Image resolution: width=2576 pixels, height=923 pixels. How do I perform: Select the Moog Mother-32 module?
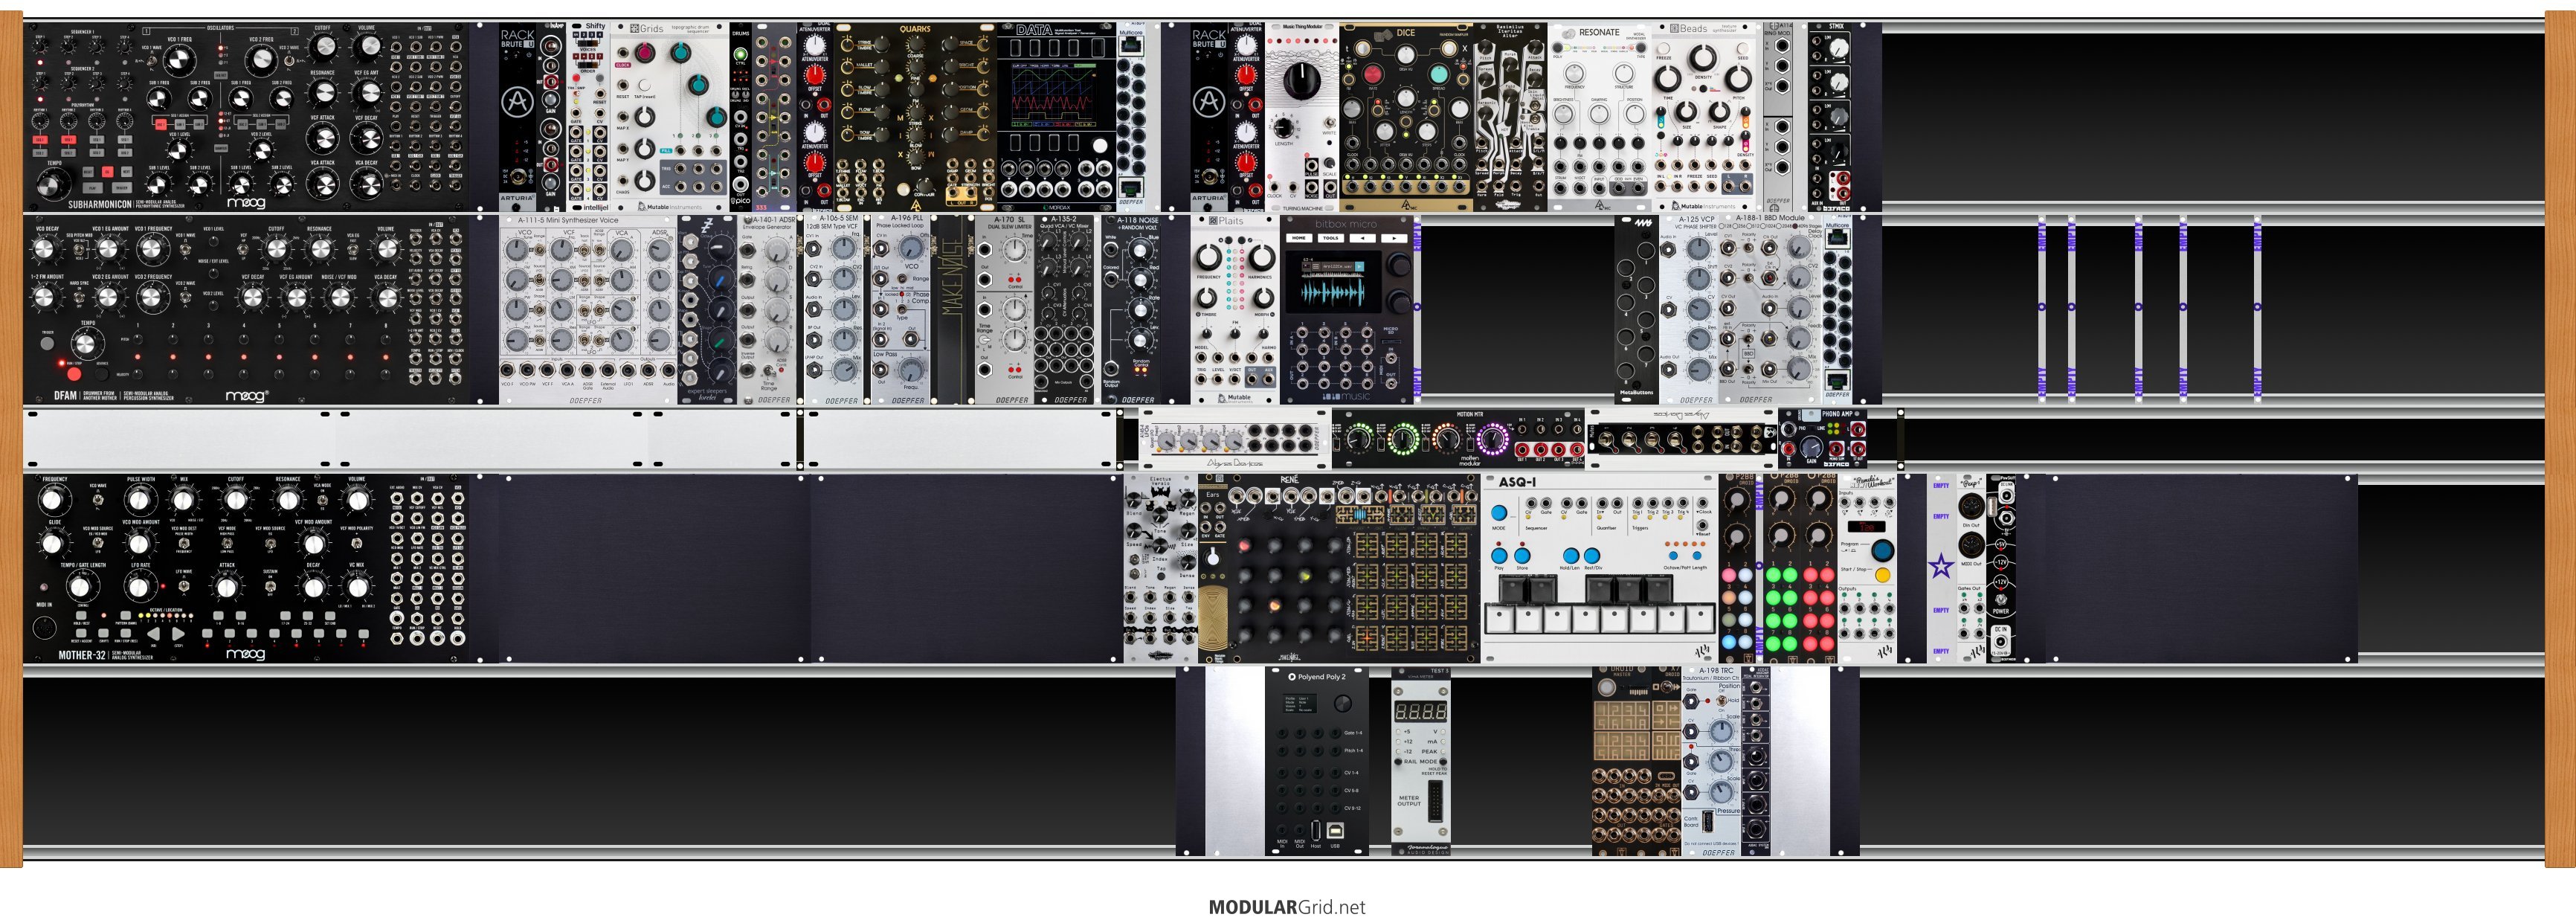point(247,569)
